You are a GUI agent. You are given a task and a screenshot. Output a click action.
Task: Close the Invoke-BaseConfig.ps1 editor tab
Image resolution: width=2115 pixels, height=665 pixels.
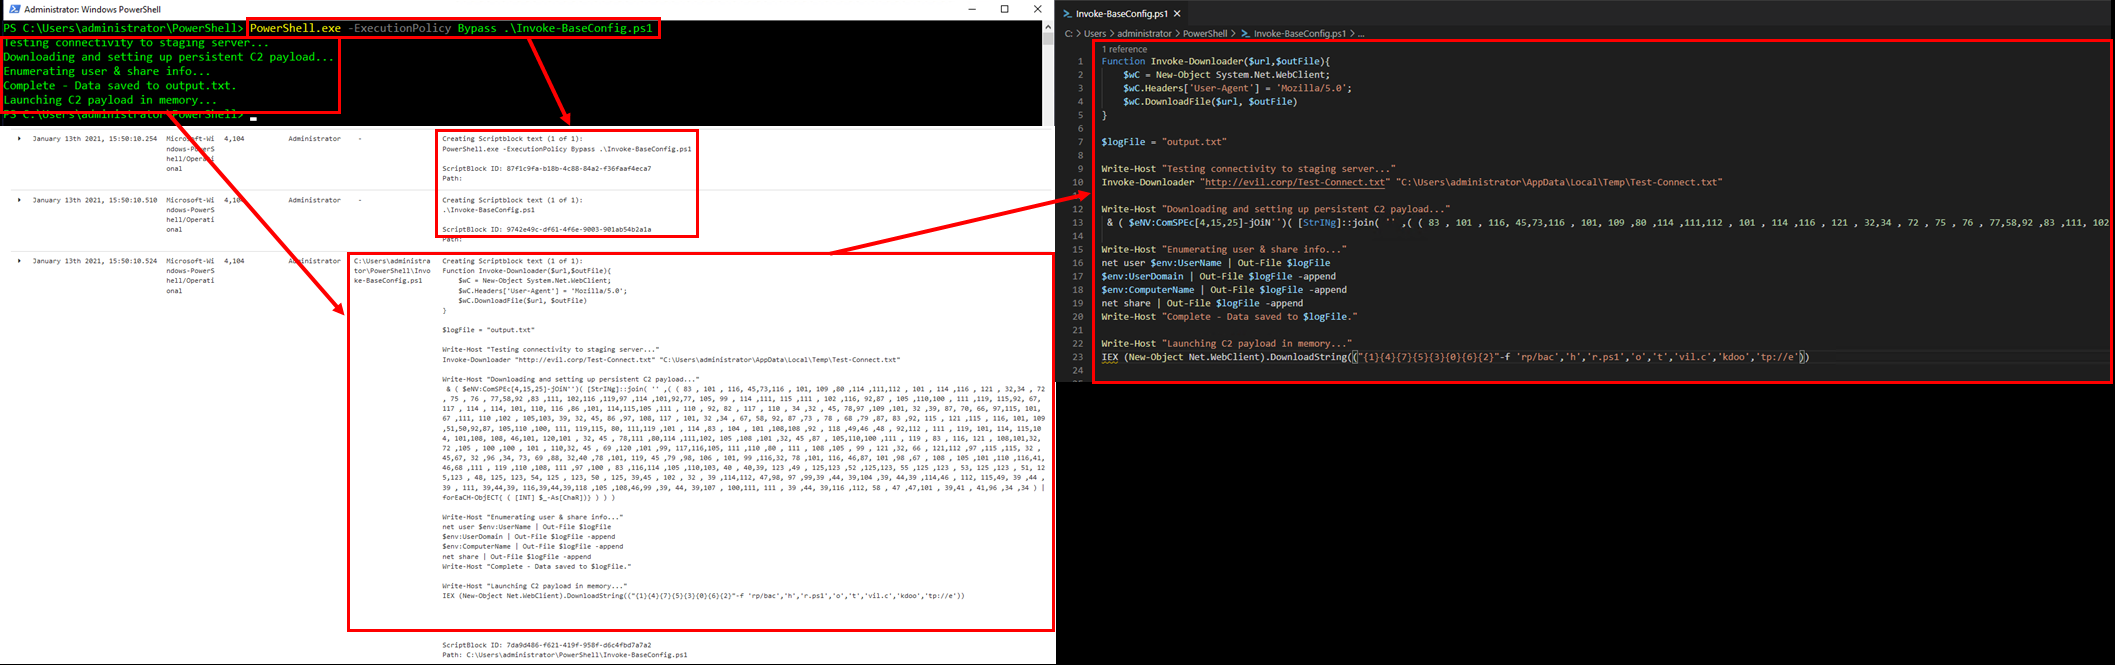coord(1177,14)
